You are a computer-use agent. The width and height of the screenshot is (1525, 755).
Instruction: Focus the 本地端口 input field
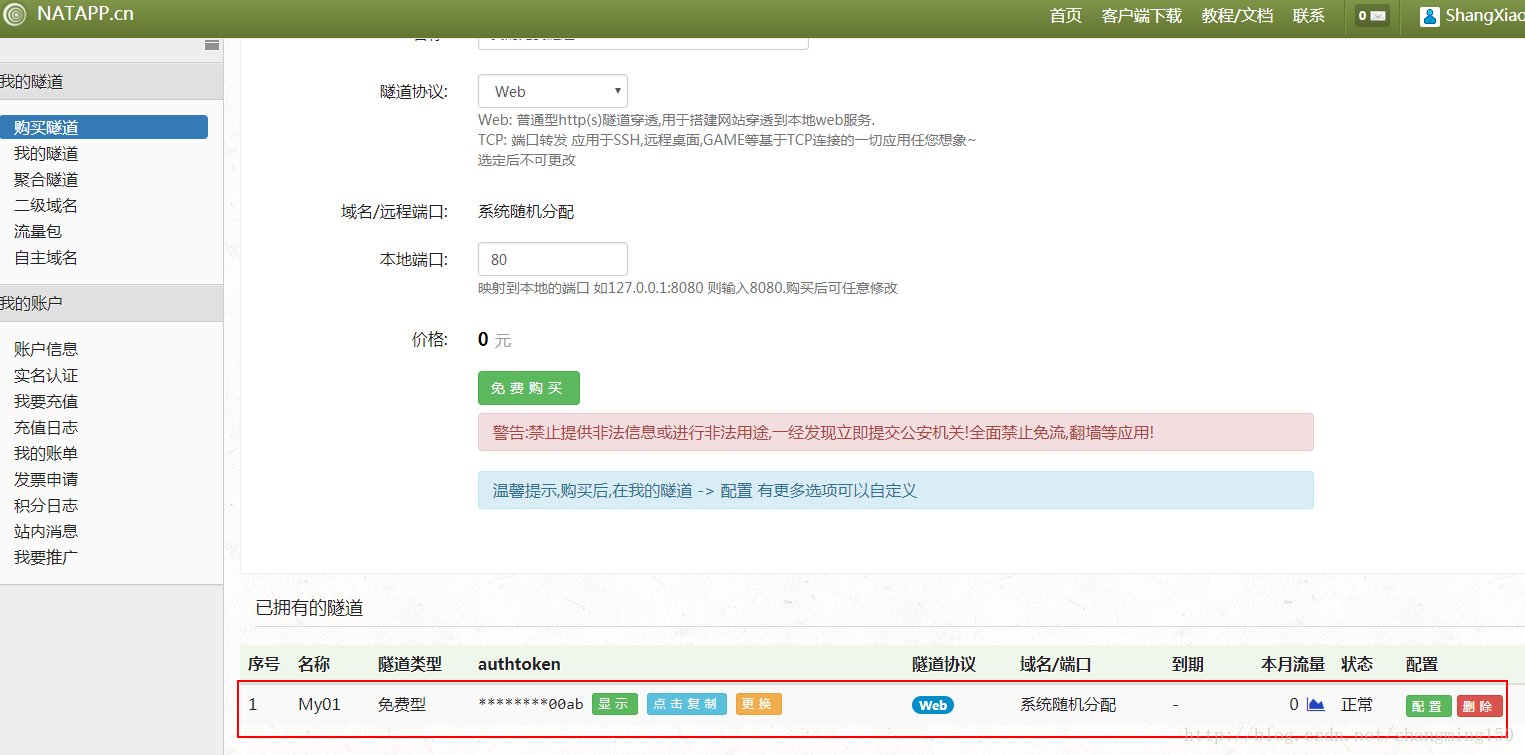pos(553,259)
